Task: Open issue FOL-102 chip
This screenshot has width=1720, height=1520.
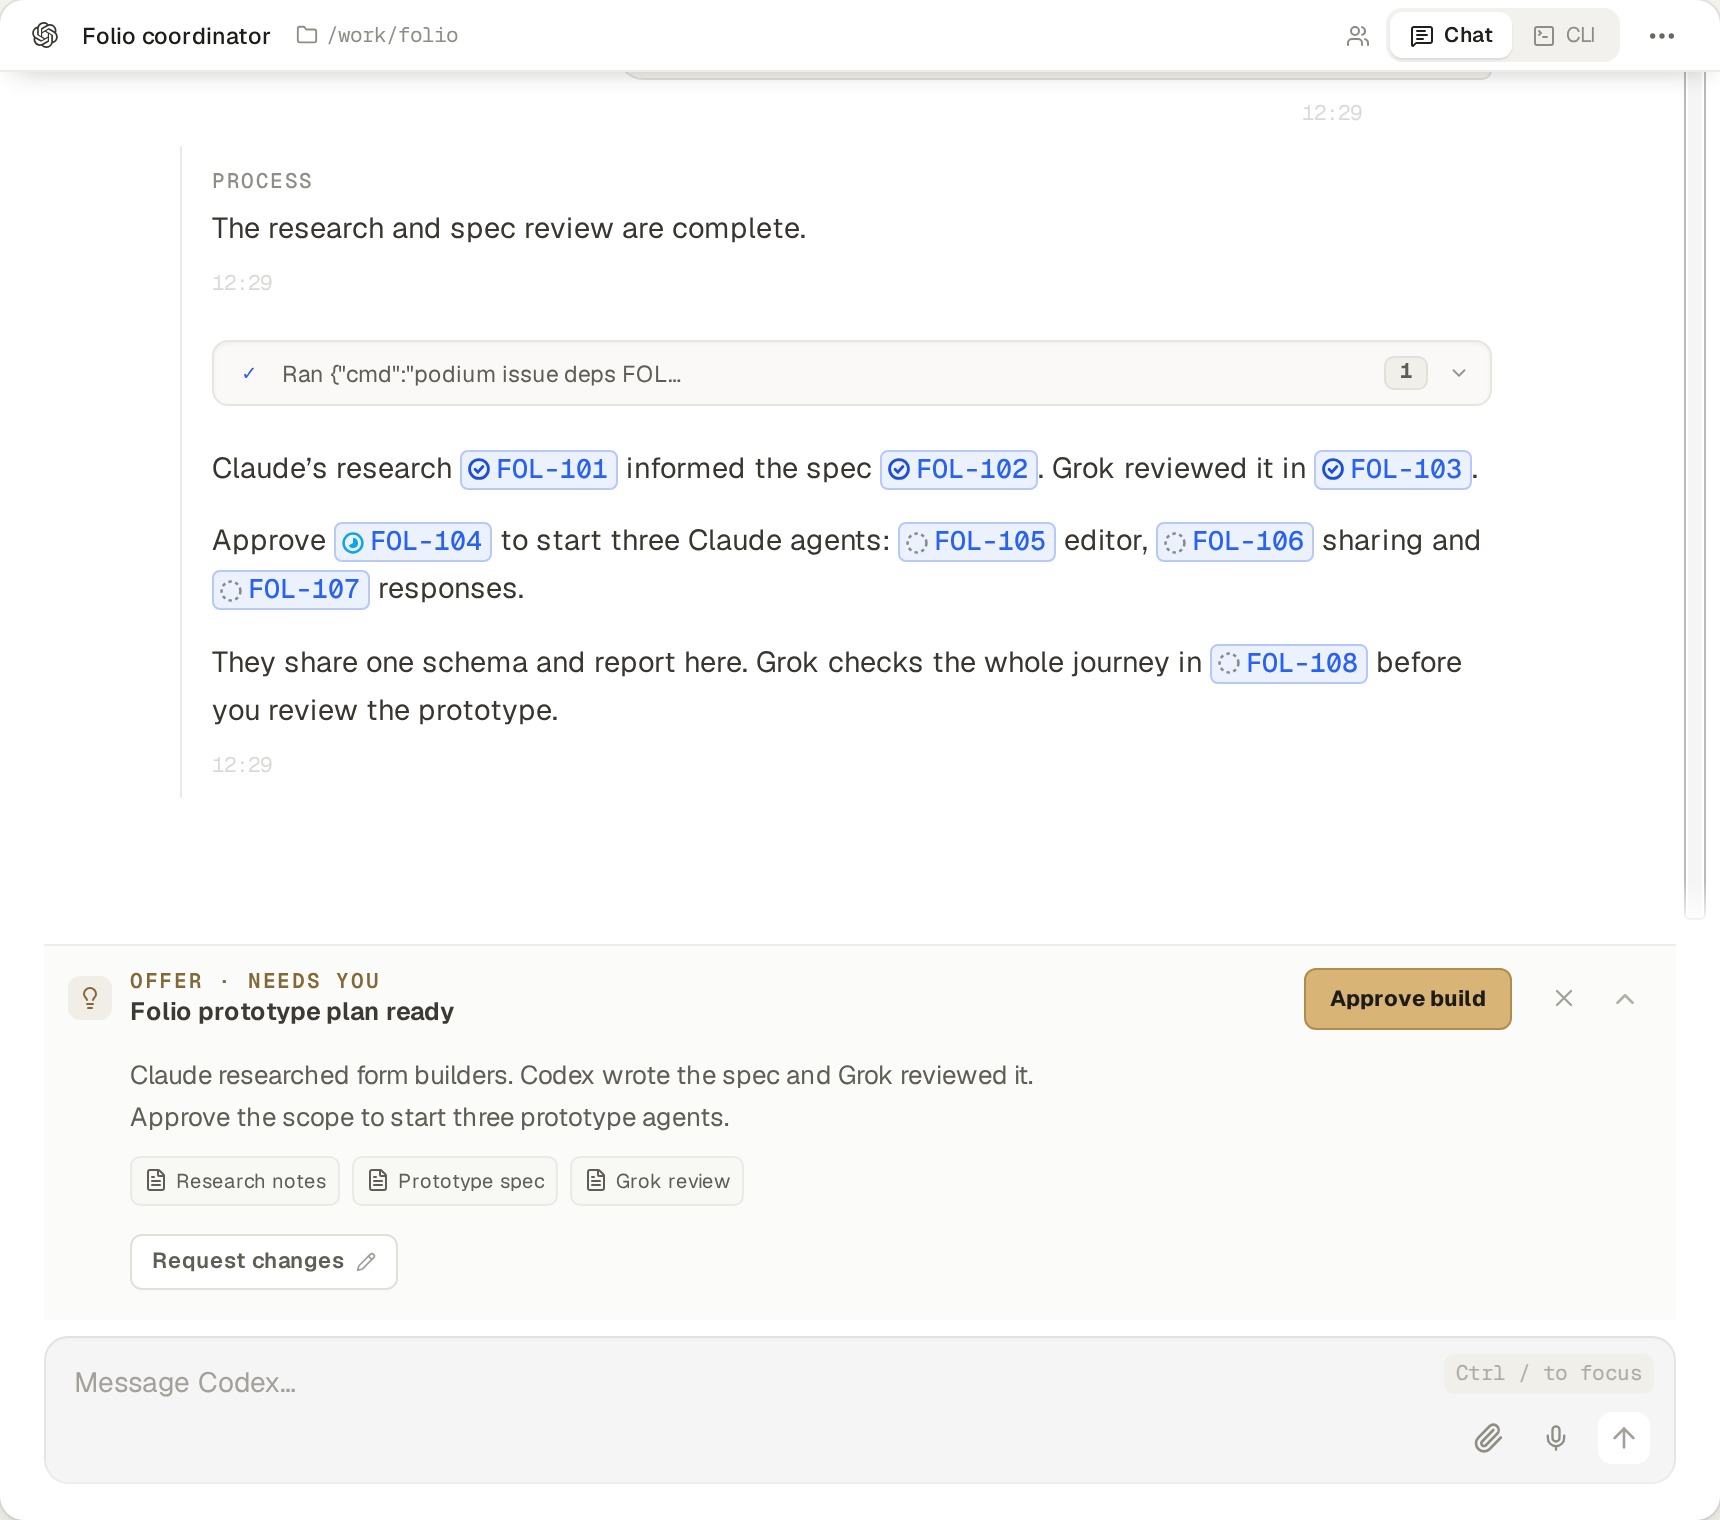Action: [x=959, y=469]
